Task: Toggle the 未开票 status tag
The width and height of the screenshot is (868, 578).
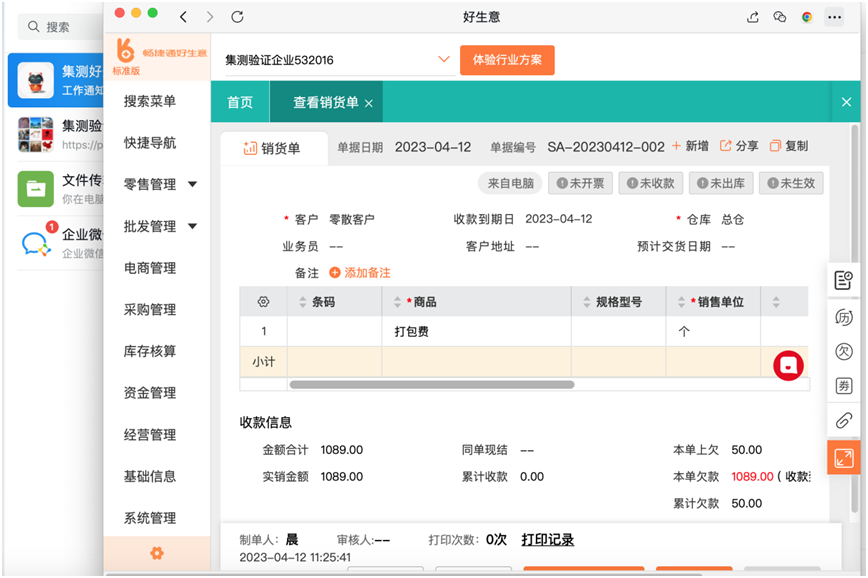Action: tap(579, 183)
